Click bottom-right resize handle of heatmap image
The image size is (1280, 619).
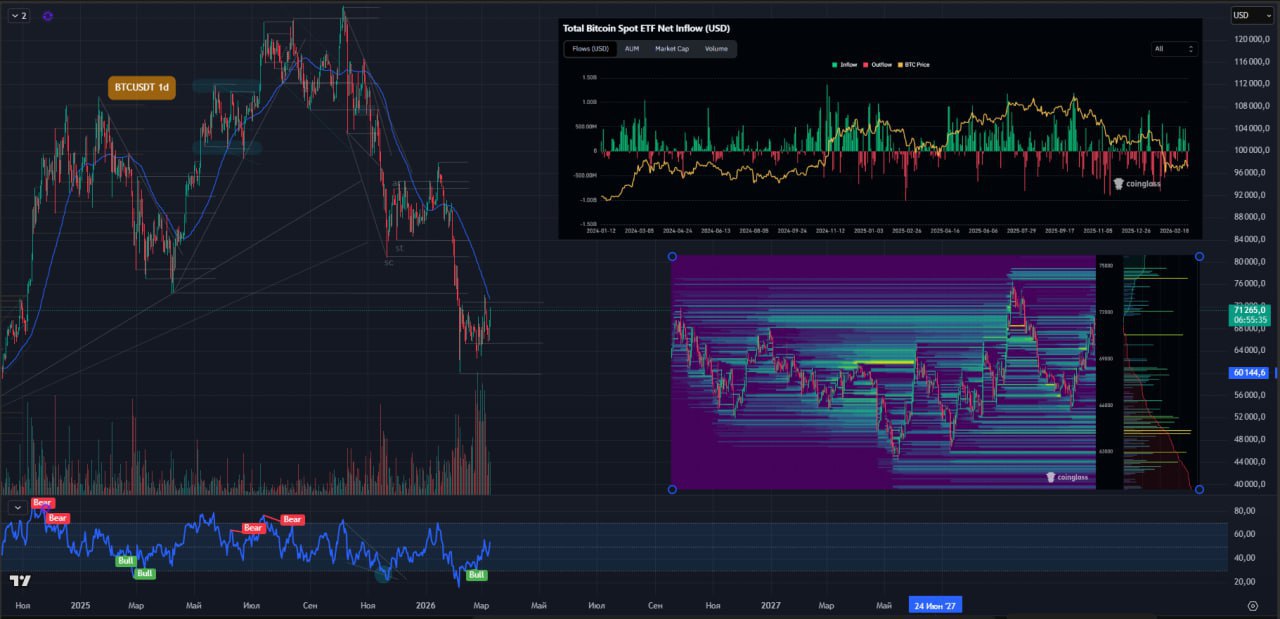[x=1199, y=489]
